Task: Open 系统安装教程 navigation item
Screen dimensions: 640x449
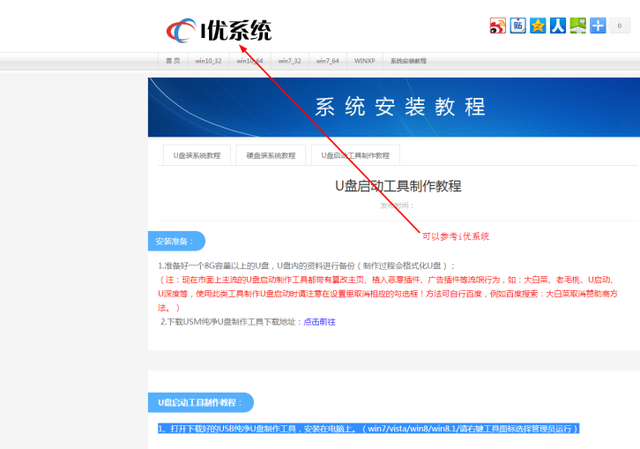Action: coord(408,61)
